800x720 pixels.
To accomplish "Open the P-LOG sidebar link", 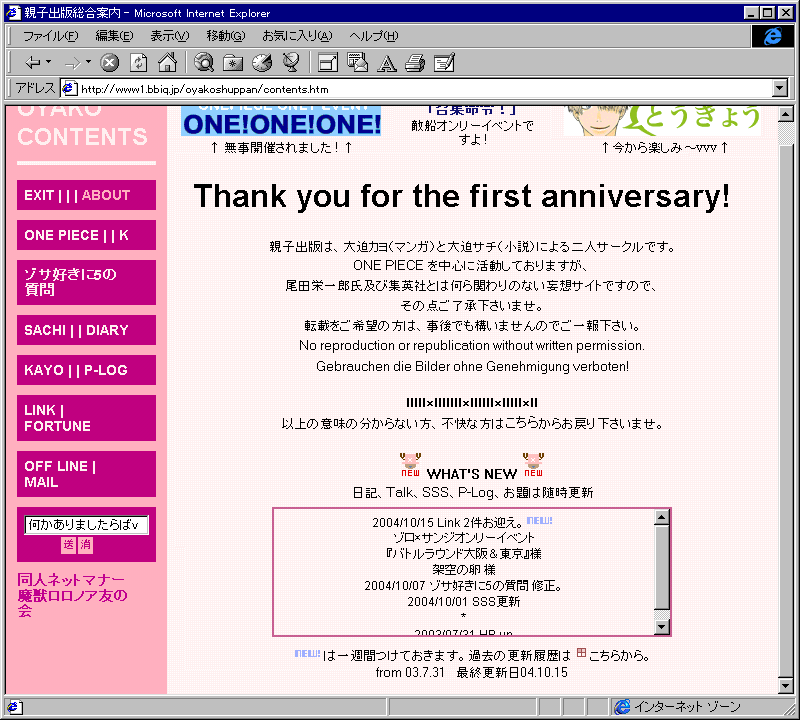I will tap(106, 370).
